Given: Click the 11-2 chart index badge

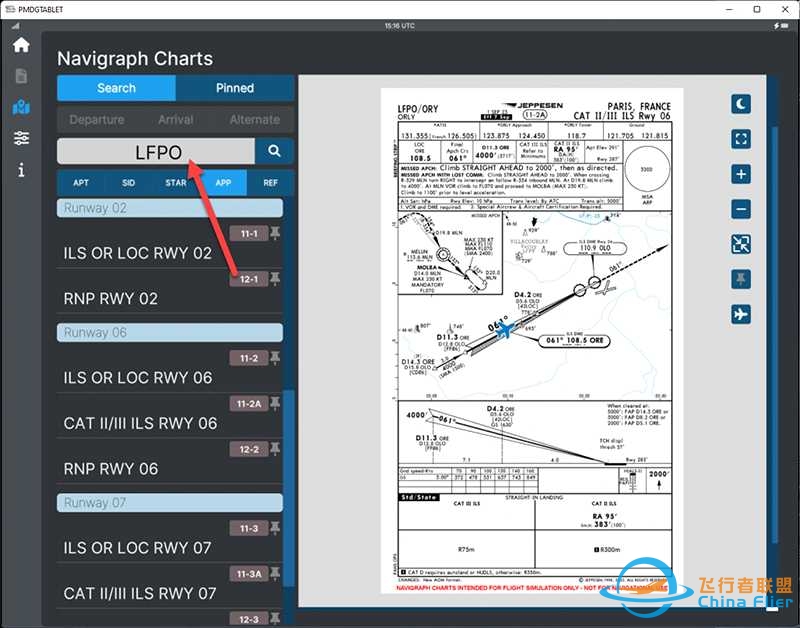Looking at the screenshot, I should pos(249,358).
